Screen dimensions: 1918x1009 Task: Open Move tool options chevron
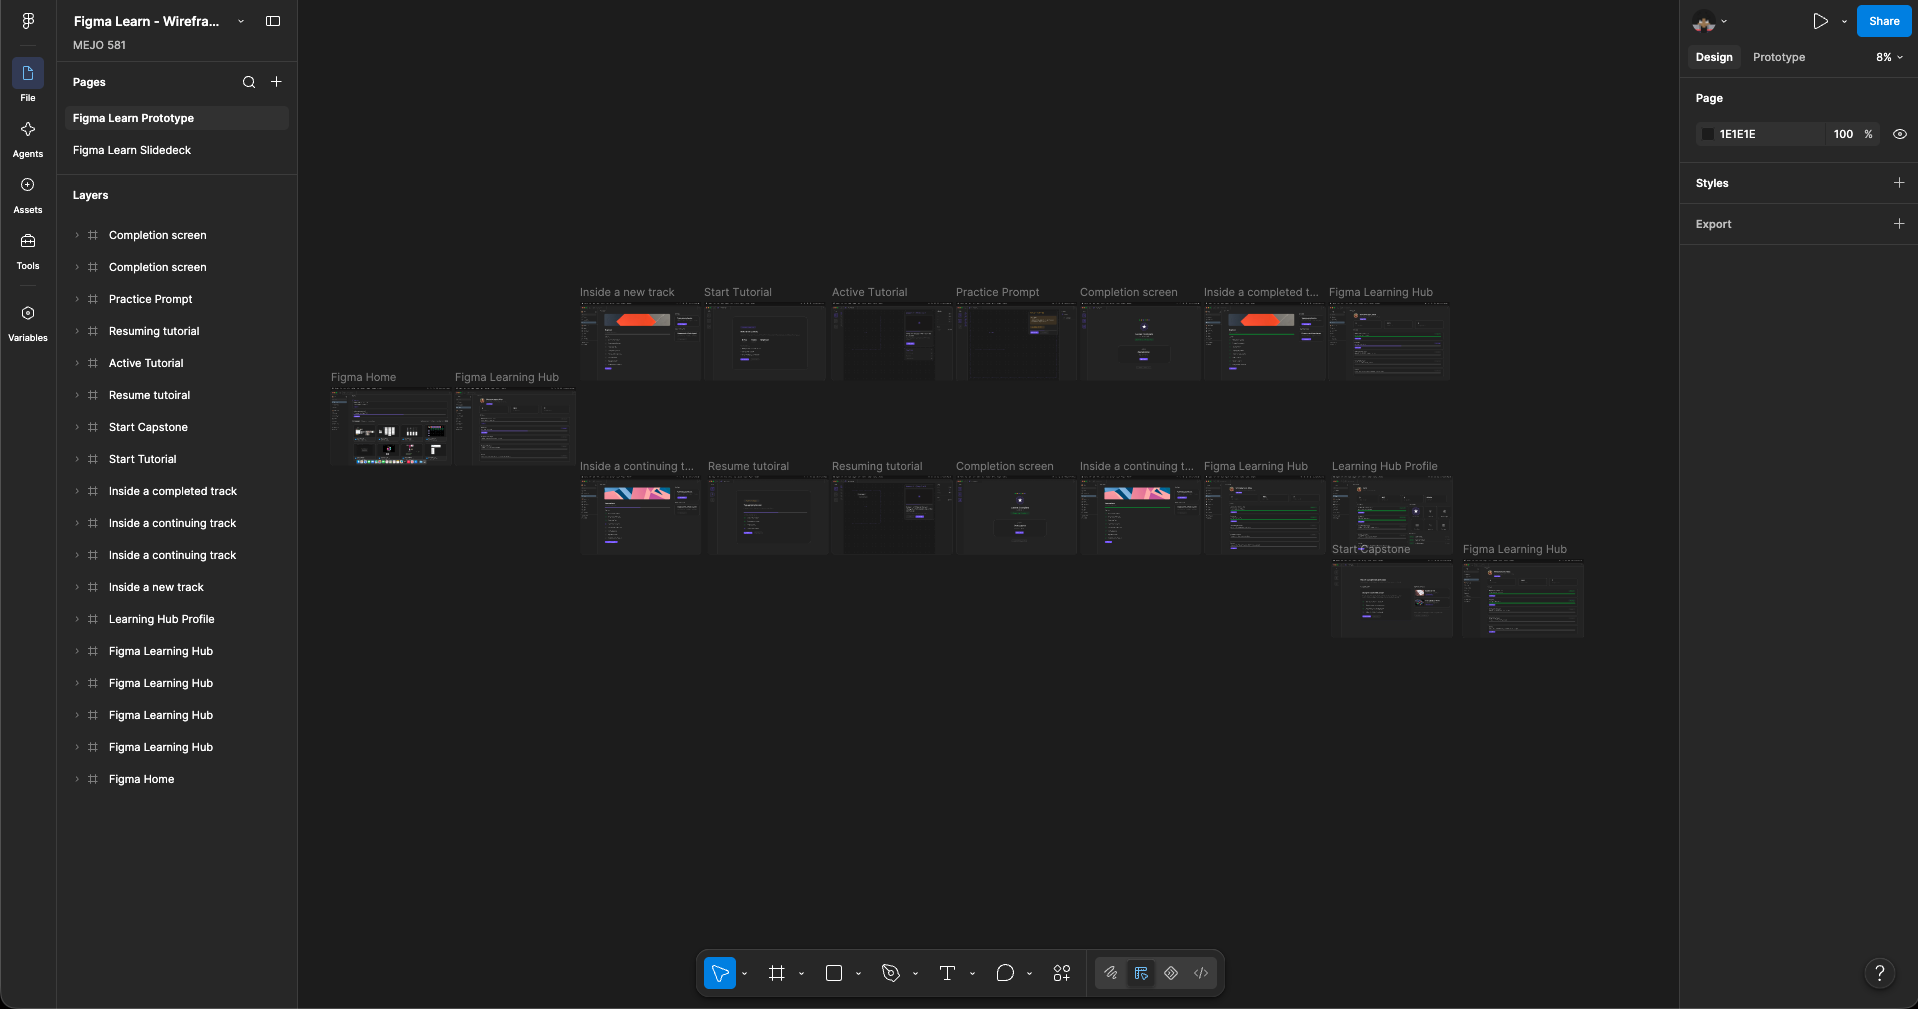point(745,974)
